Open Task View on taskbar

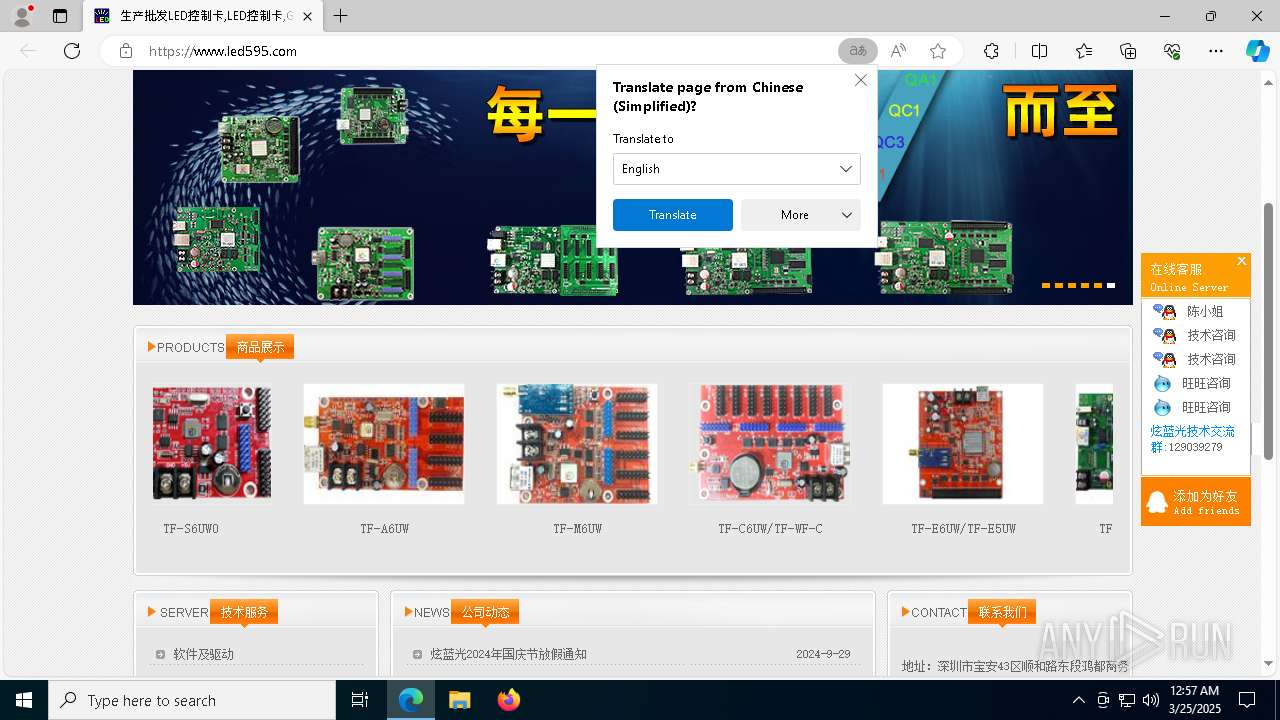pyautogui.click(x=360, y=700)
